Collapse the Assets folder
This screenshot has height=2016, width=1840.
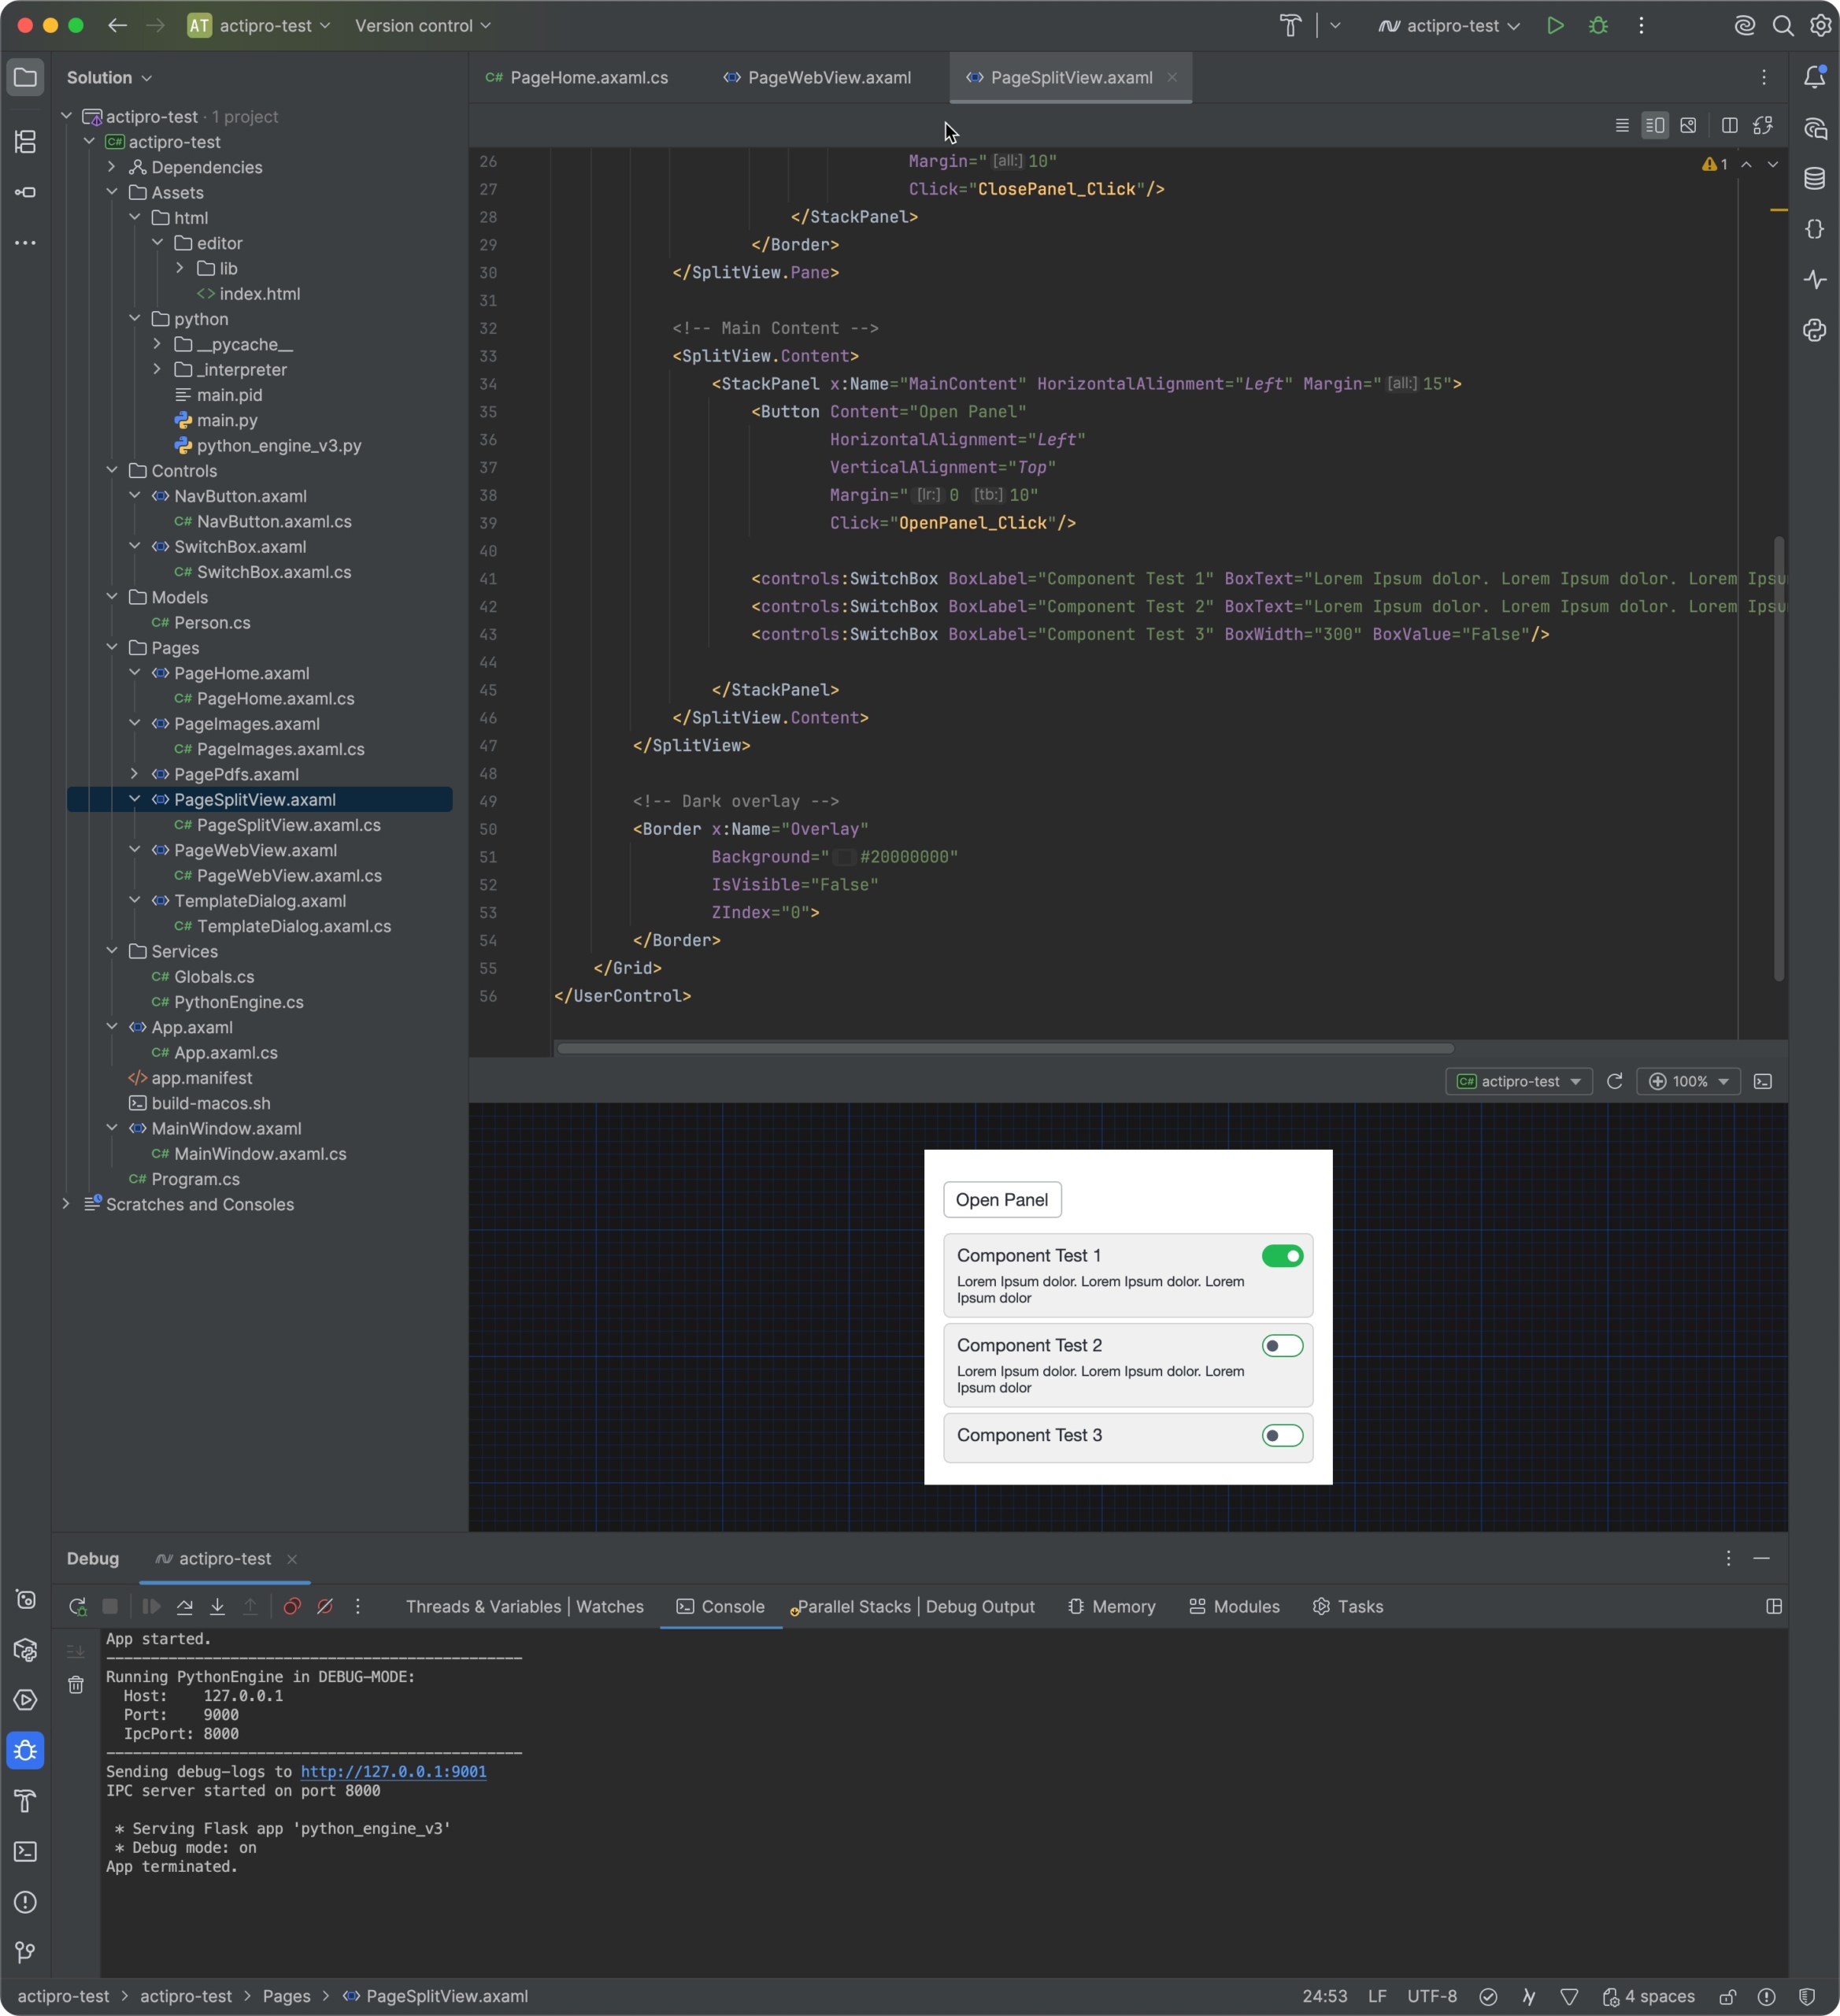(x=112, y=192)
